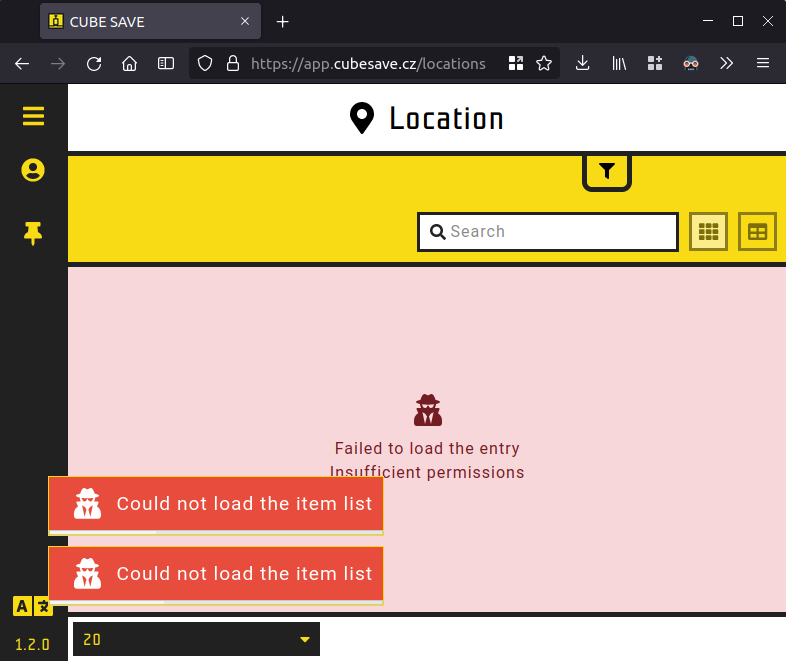Go to the browser home page
The image size is (786, 661).
click(x=129, y=63)
